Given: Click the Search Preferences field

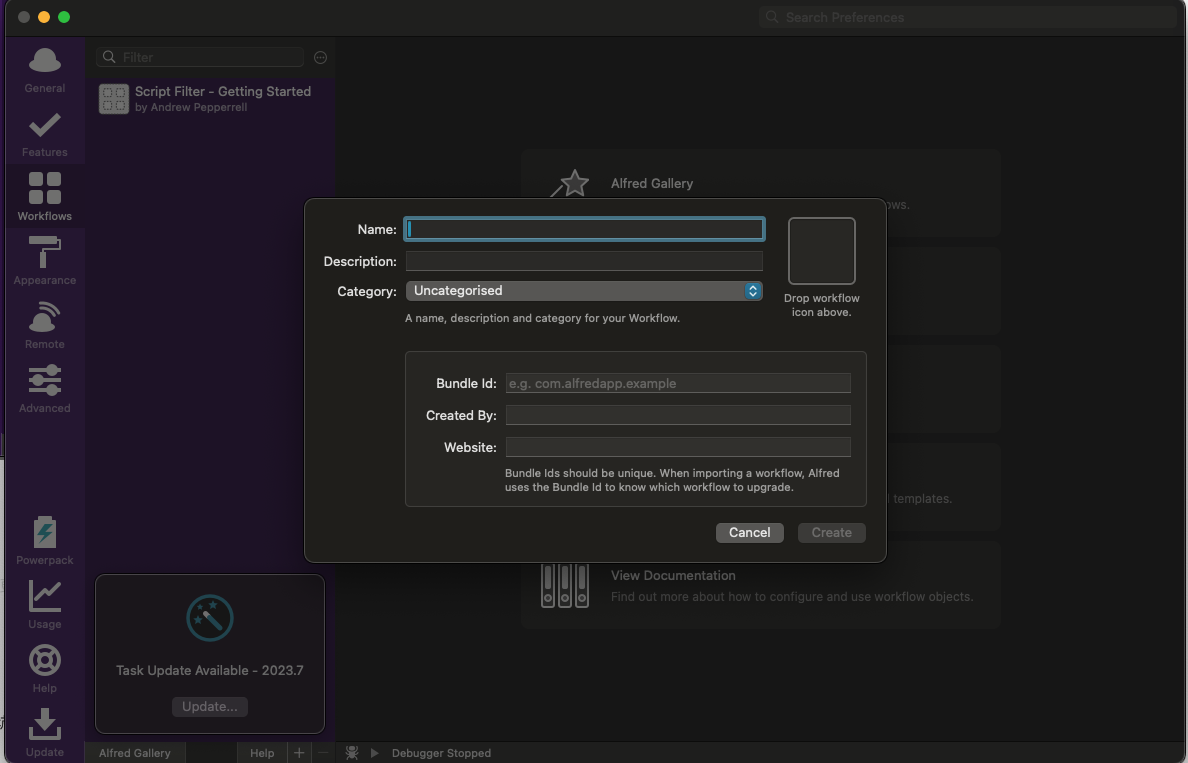Looking at the screenshot, I should click(967, 17).
